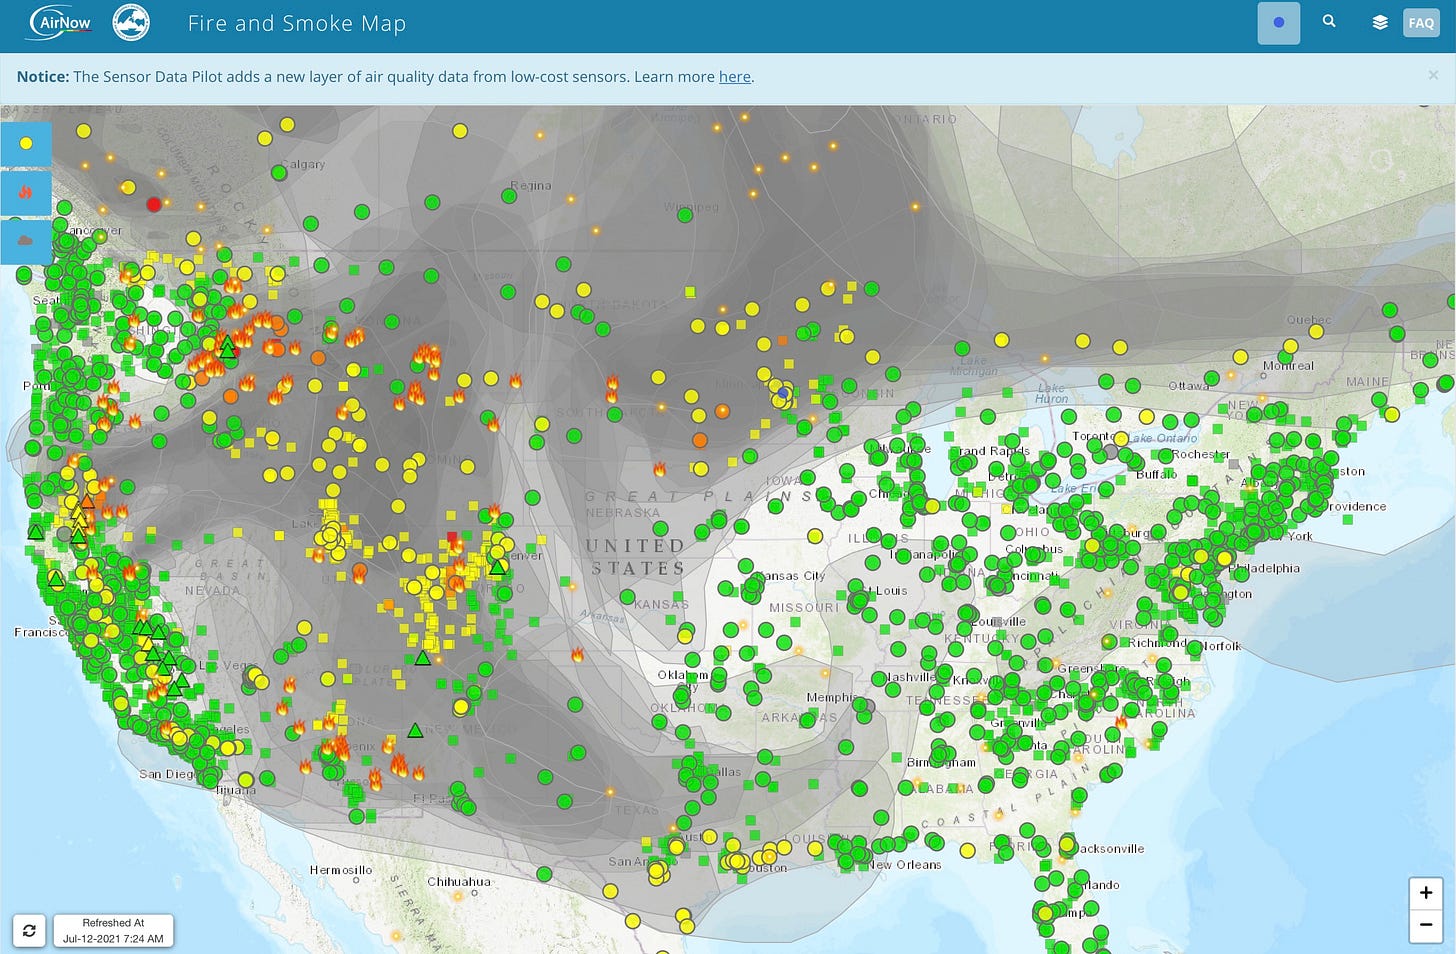The image size is (1456, 954).
Task: Click the Quebec city label
Action: coord(1309,320)
